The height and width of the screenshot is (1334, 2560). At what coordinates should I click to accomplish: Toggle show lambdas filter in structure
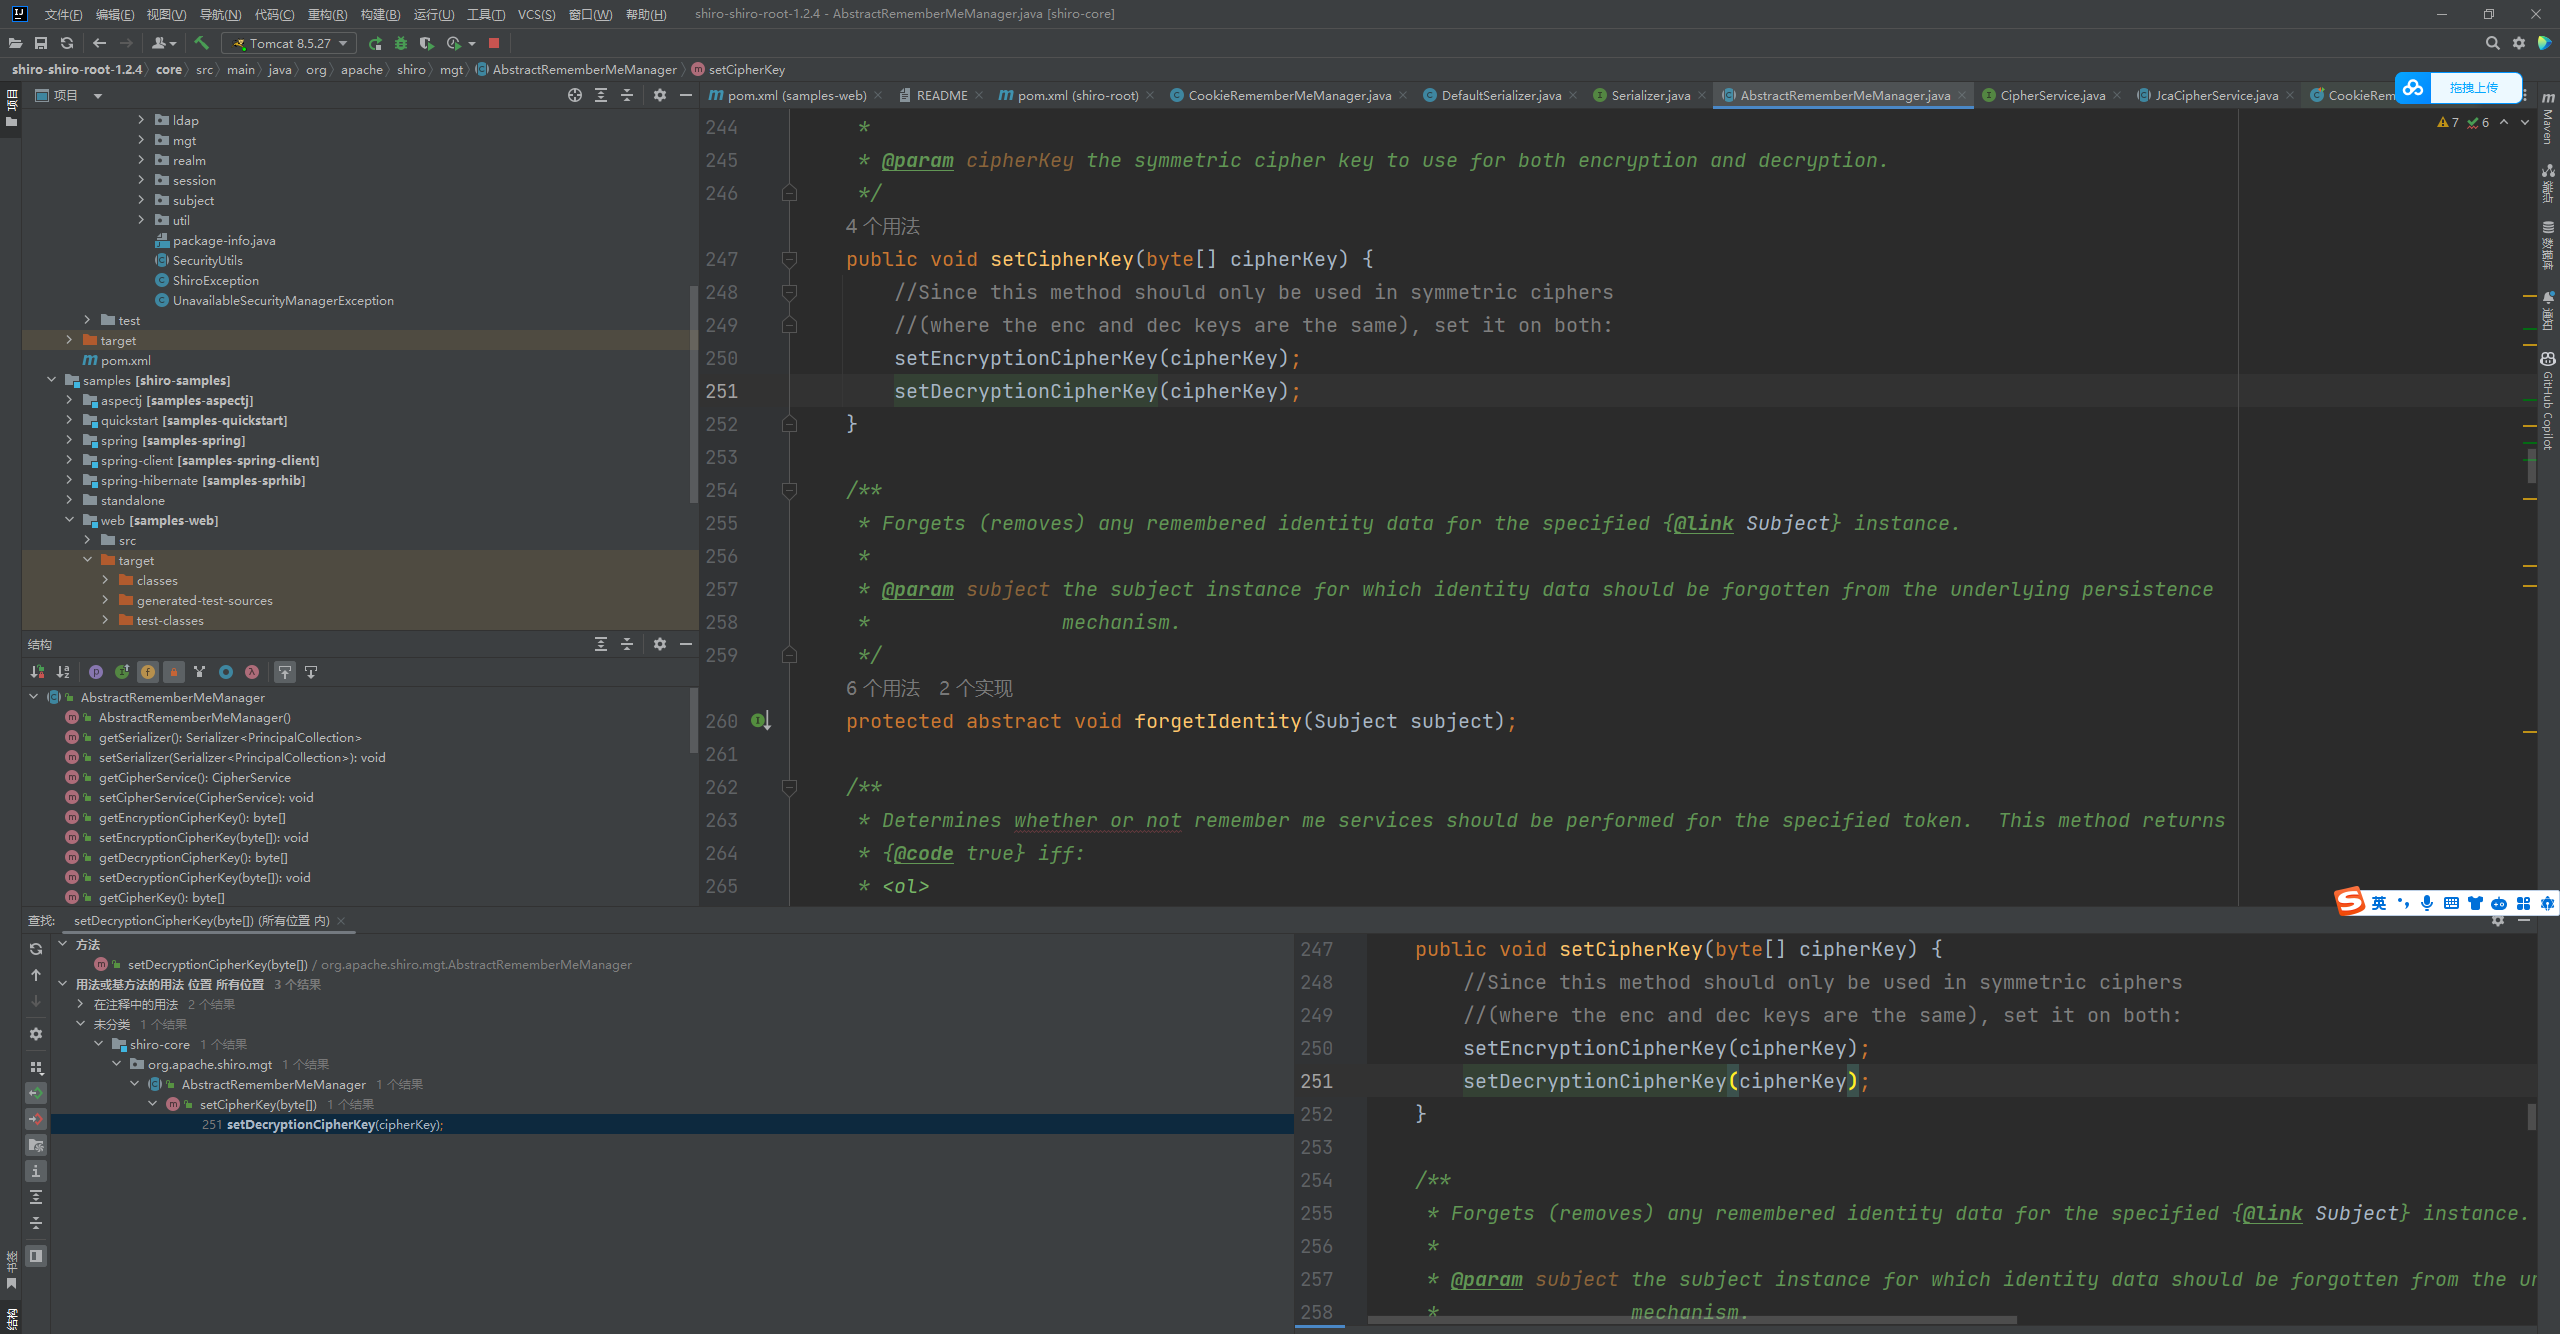click(252, 672)
